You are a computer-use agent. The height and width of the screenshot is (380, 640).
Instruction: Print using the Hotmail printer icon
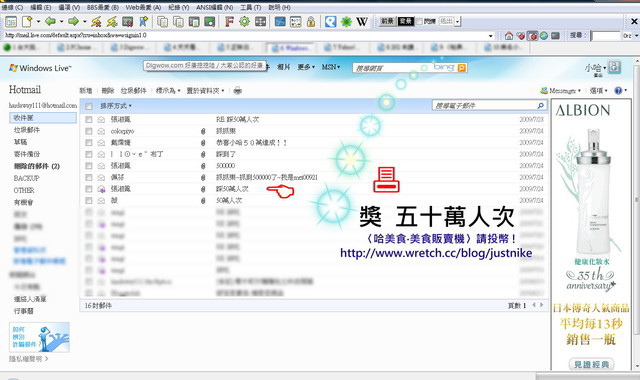point(238,91)
